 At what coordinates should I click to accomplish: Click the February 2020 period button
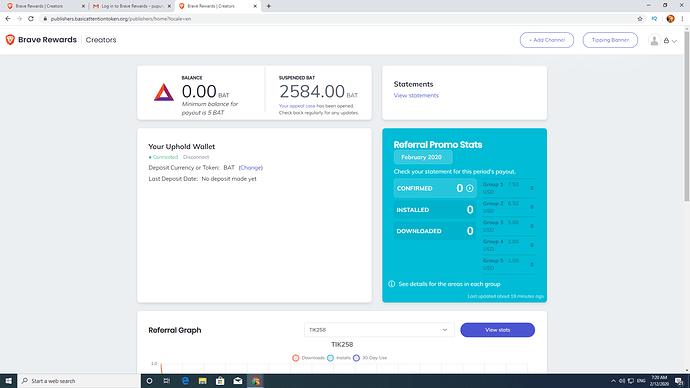pyautogui.click(x=422, y=157)
